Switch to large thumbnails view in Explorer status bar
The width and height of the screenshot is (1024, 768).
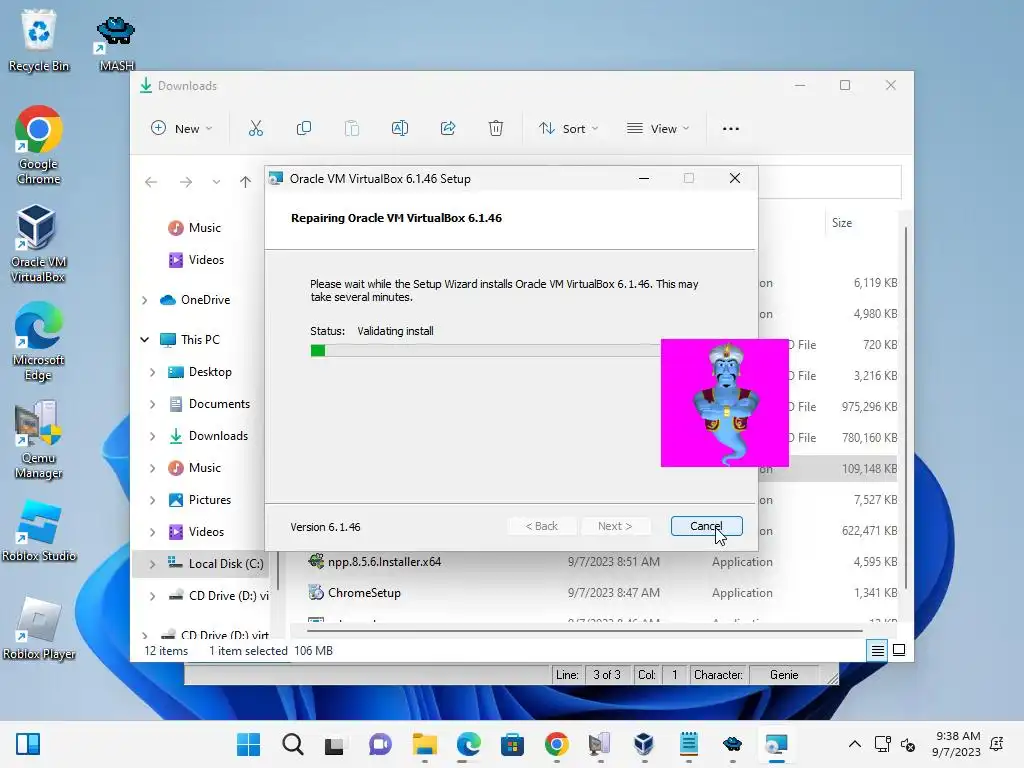pos(899,650)
